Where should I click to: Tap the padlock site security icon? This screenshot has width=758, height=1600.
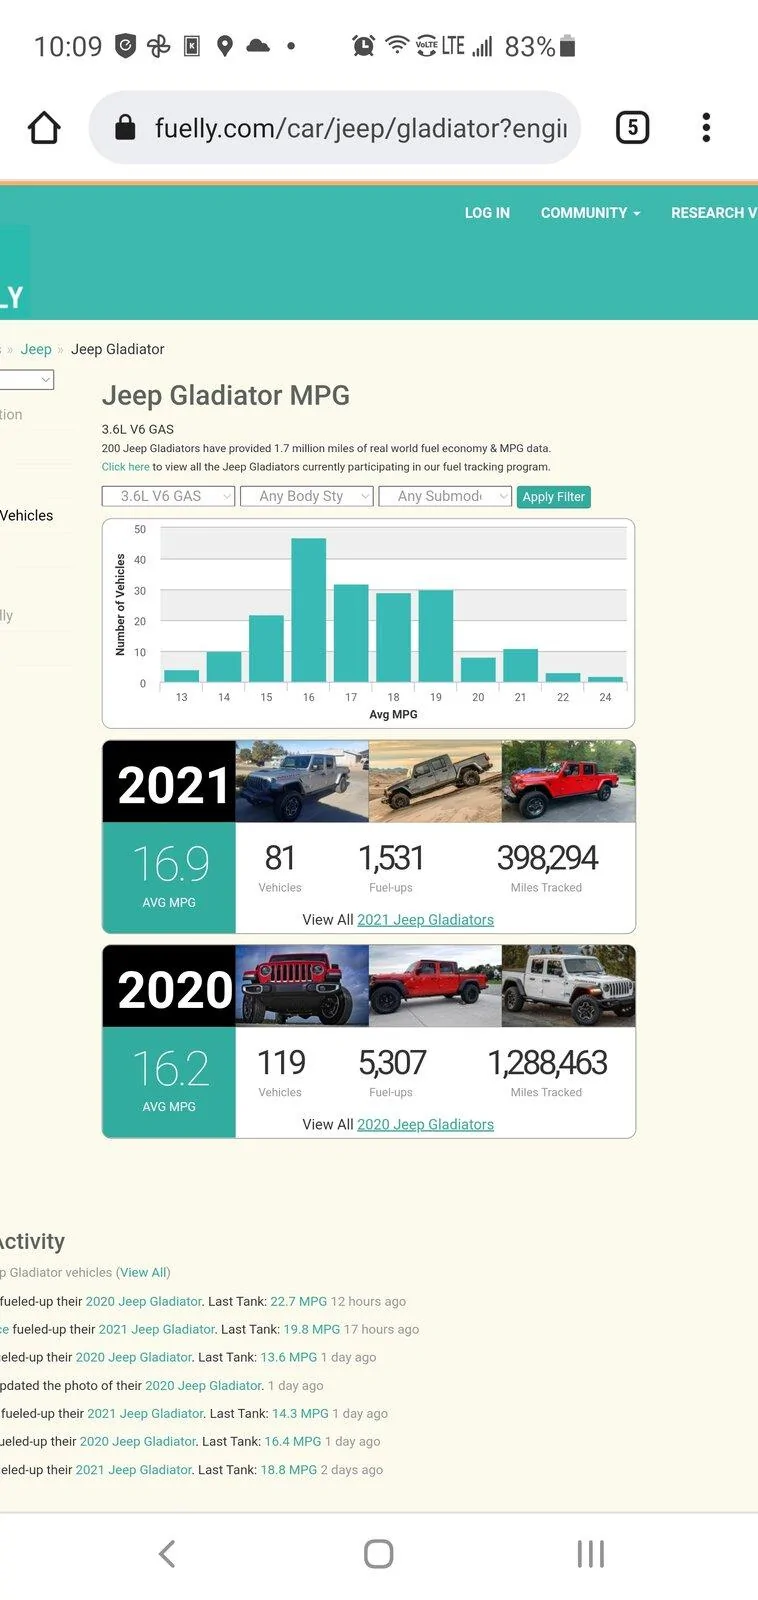coord(125,127)
